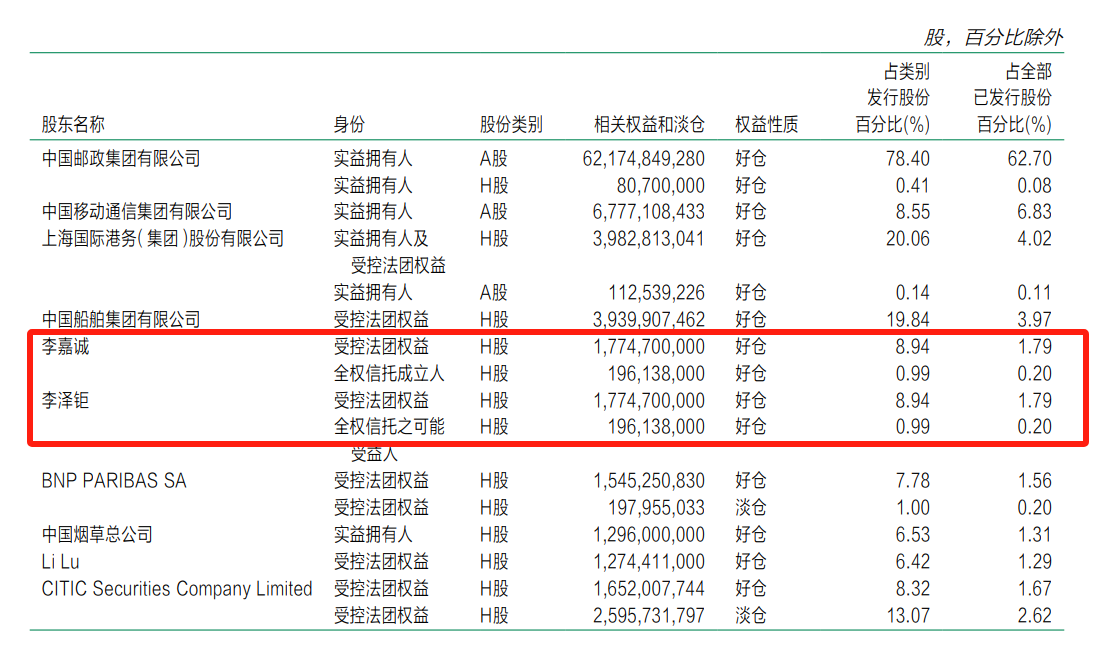Viewport: 1109px width, 659px height.
Task: Click CITIC Securities Company Limited
Action: click(177, 588)
